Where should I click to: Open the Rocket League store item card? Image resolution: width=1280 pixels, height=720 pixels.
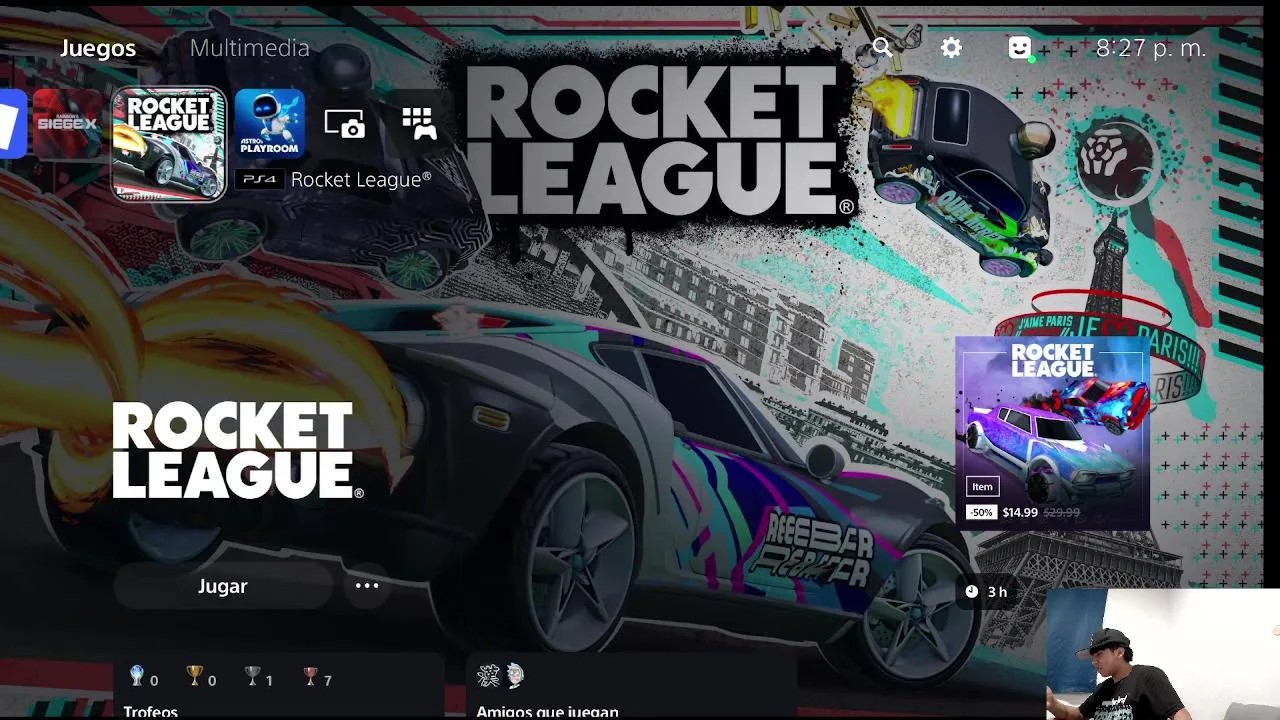tap(1052, 433)
